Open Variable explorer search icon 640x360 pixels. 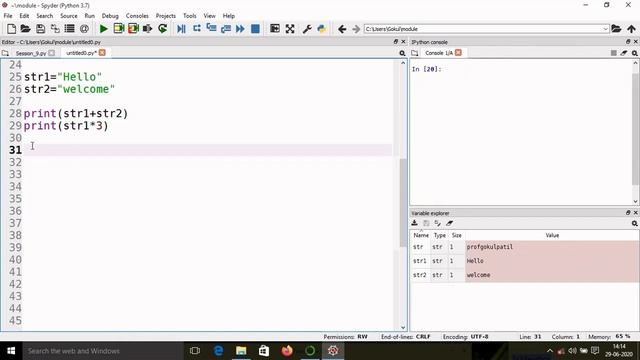(635, 223)
